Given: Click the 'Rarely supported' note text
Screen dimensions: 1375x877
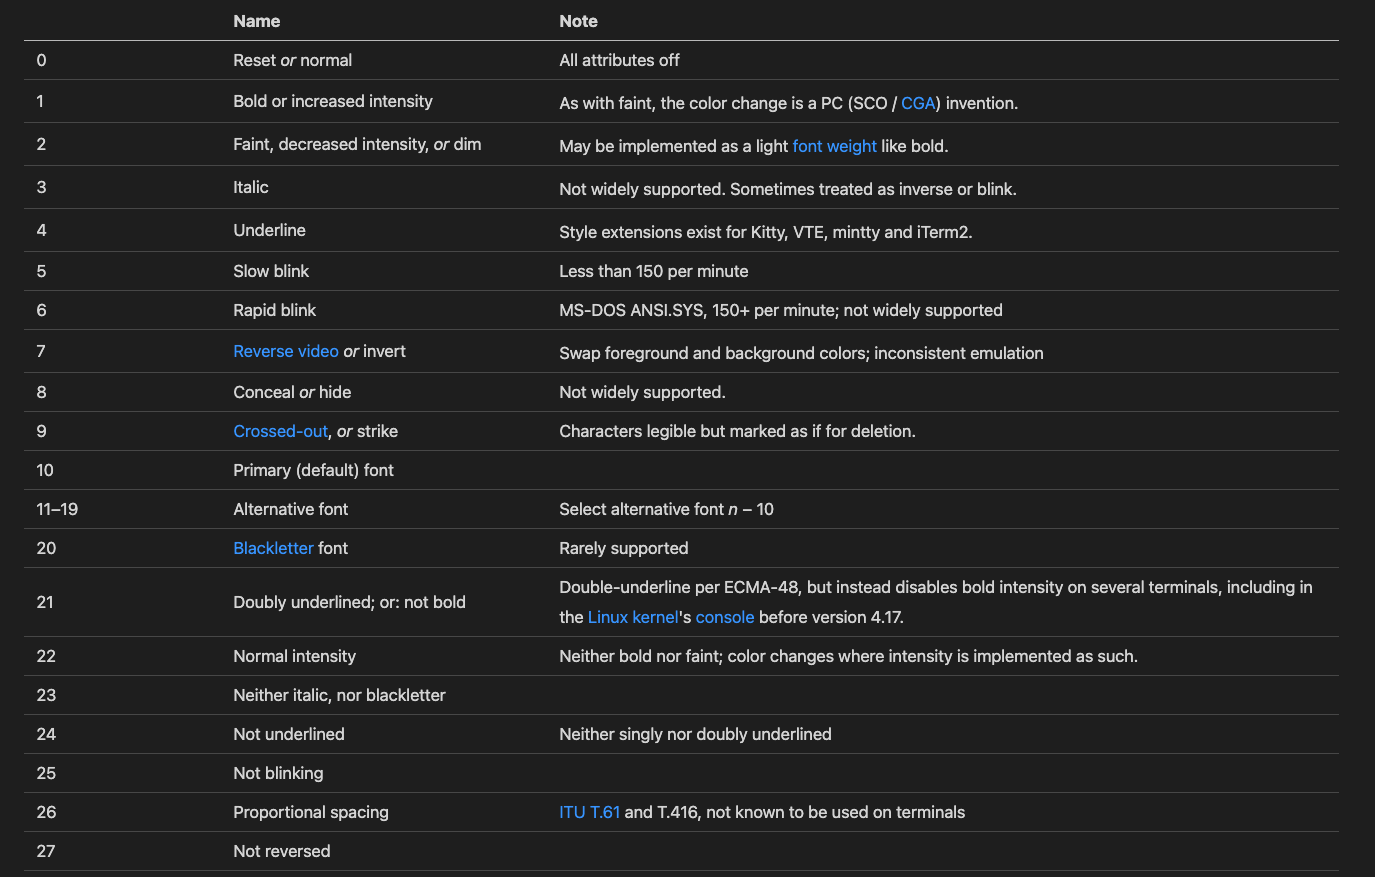Looking at the screenshot, I should tap(623, 548).
